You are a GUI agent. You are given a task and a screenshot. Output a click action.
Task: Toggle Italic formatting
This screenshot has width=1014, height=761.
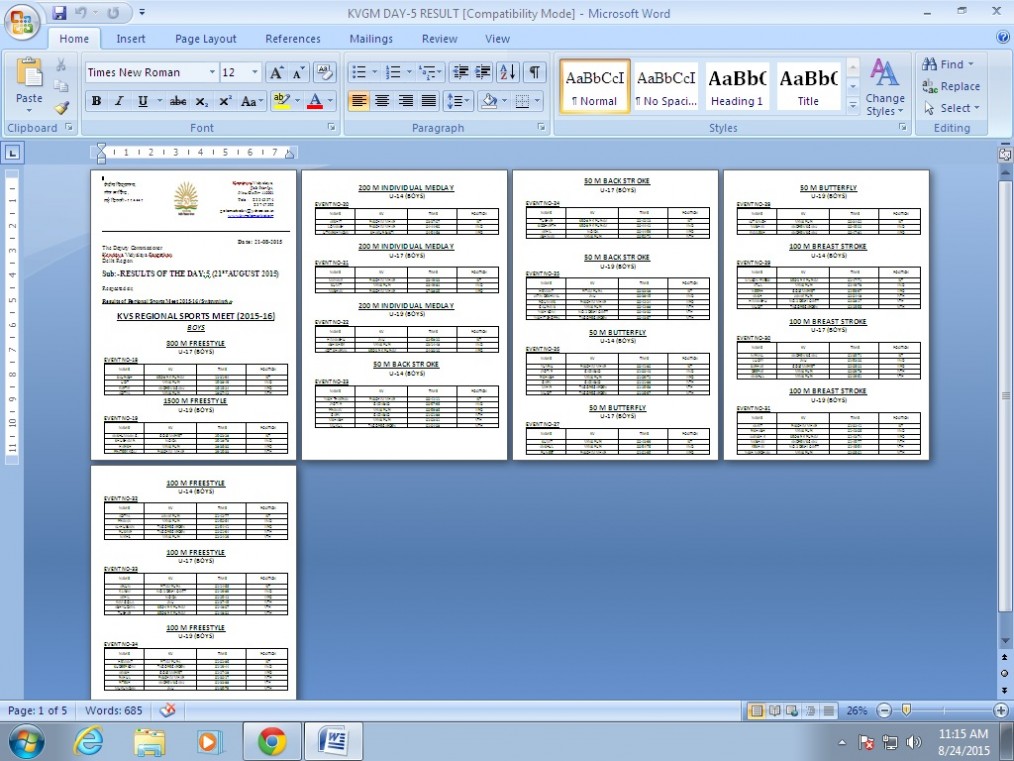coord(119,101)
